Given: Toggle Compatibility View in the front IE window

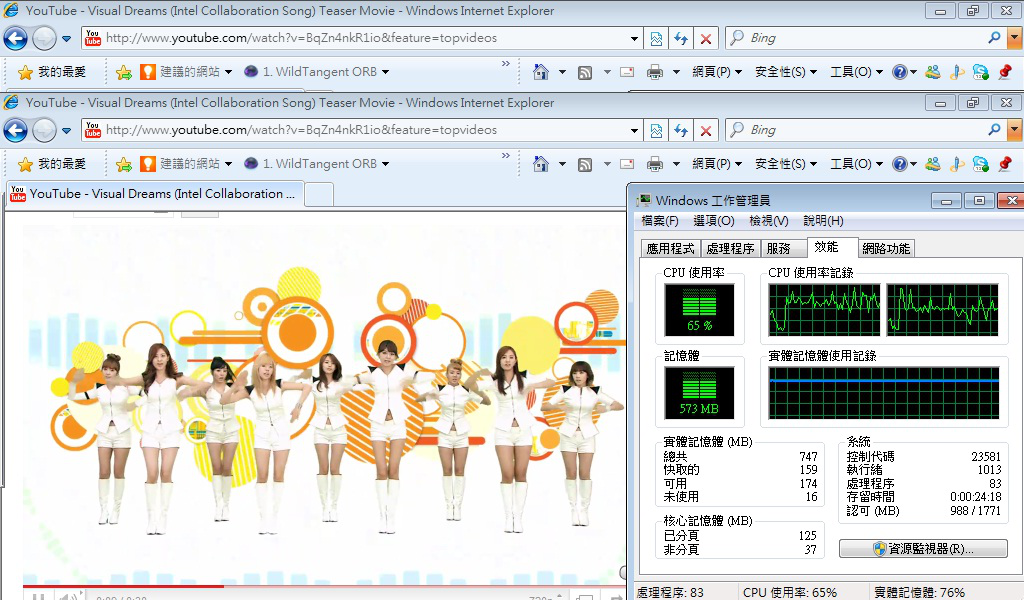Looking at the screenshot, I should coord(656,131).
